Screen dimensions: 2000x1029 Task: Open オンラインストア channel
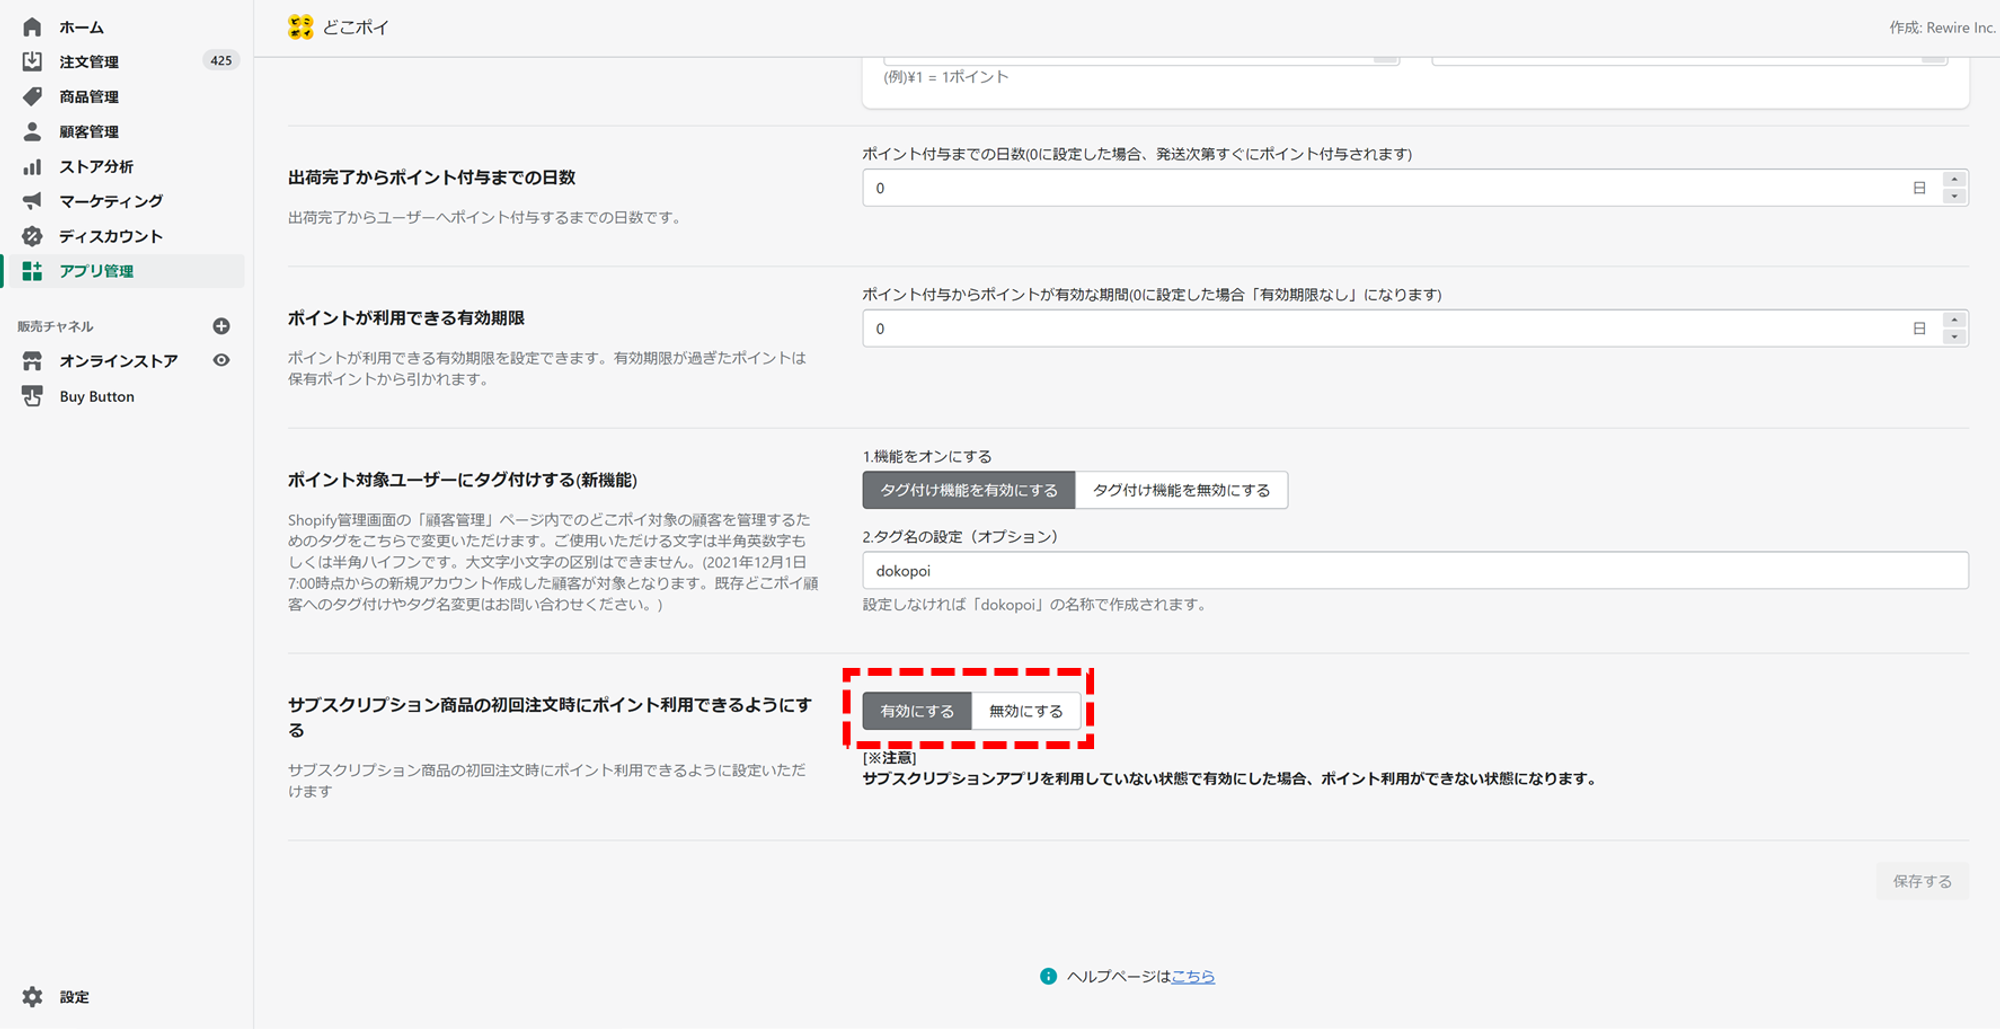[x=118, y=361]
